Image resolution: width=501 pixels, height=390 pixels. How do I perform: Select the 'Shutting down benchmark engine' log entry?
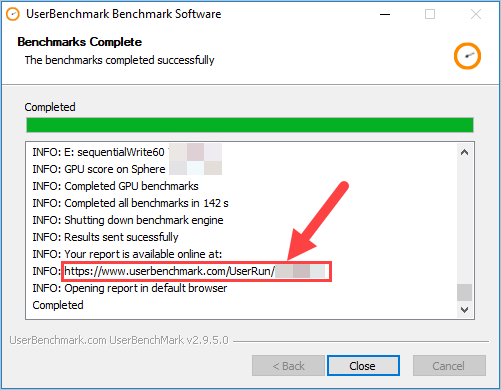coord(128,220)
